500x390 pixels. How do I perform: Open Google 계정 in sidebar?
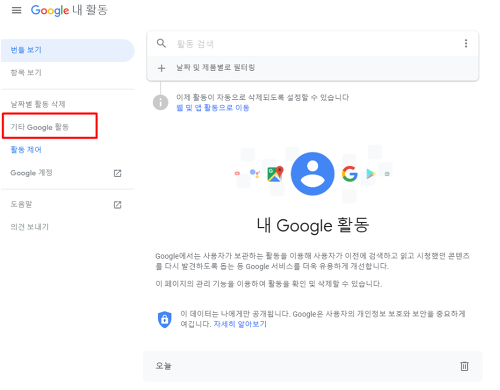(x=31, y=173)
